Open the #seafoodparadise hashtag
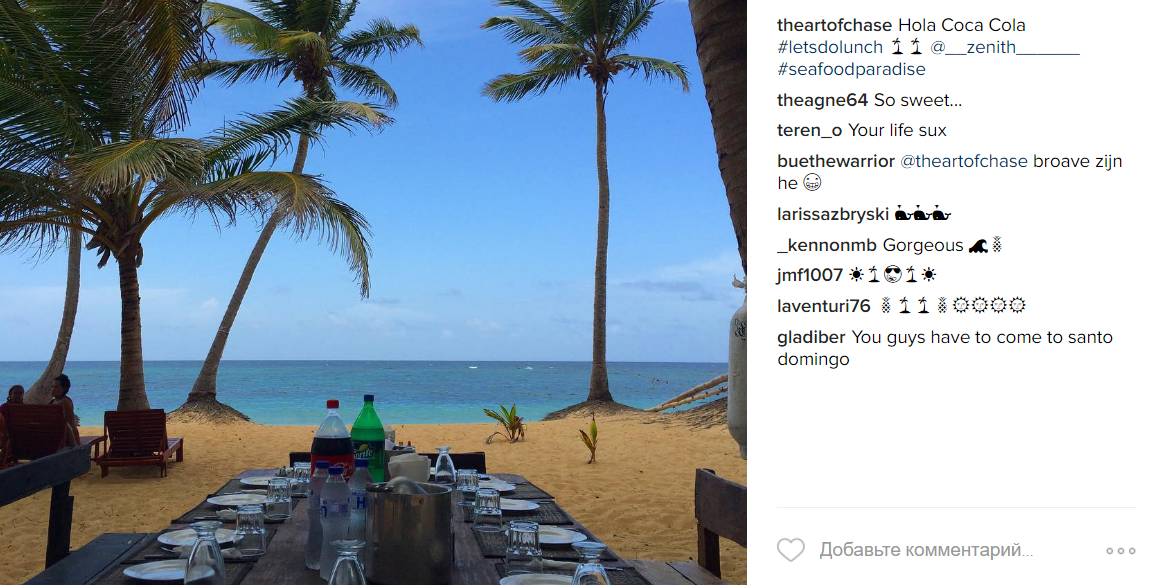The width and height of the screenshot is (1154, 585). click(x=852, y=69)
